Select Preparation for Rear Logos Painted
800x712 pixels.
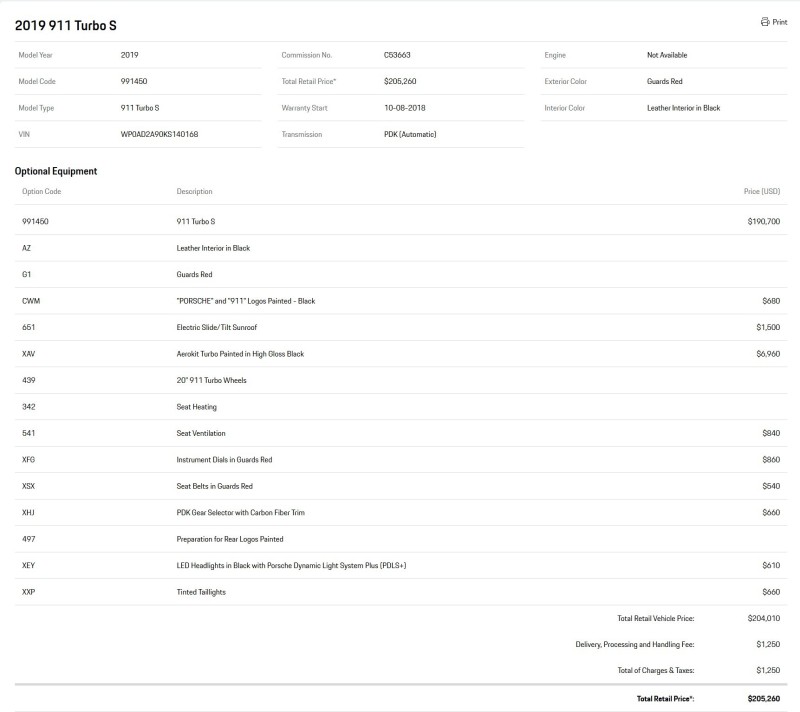pyautogui.click(x=230, y=539)
